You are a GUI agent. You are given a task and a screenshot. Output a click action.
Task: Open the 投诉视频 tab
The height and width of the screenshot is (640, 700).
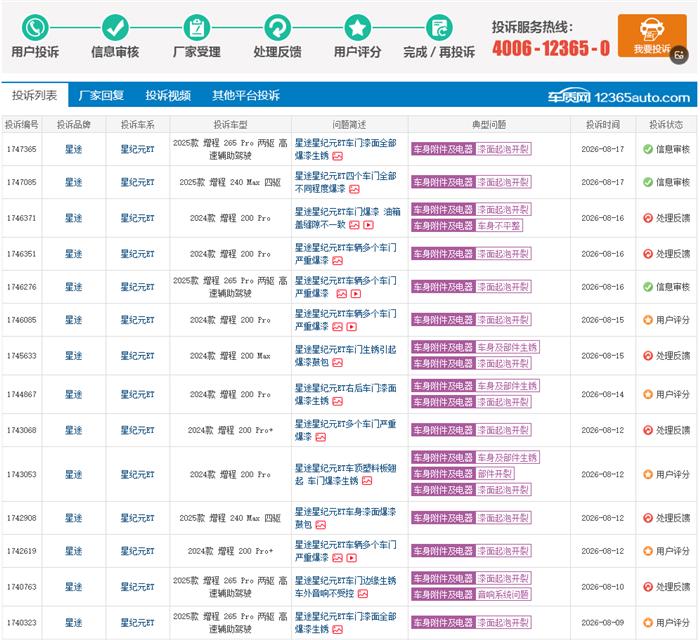click(168, 95)
